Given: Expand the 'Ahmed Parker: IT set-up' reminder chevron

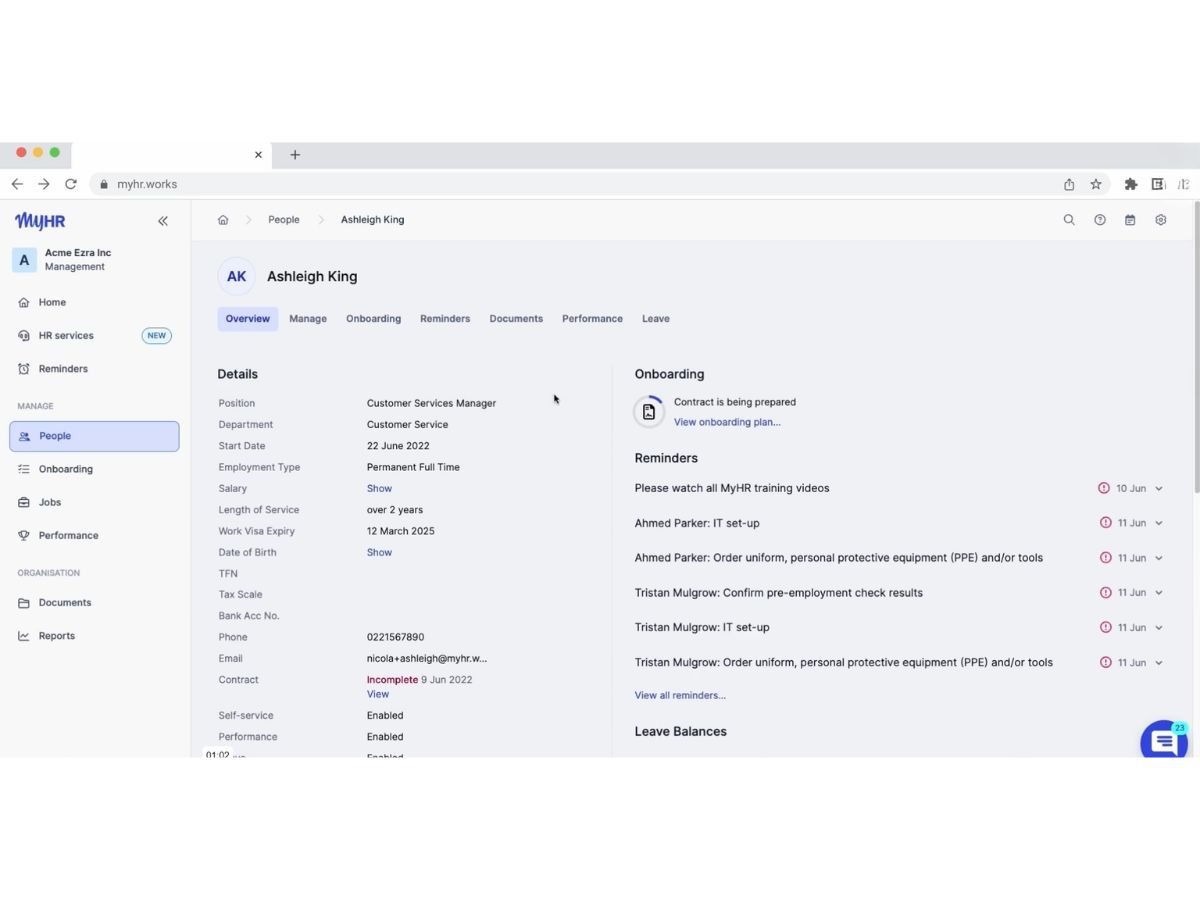Looking at the screenshot, I should tap(1159, 523).
